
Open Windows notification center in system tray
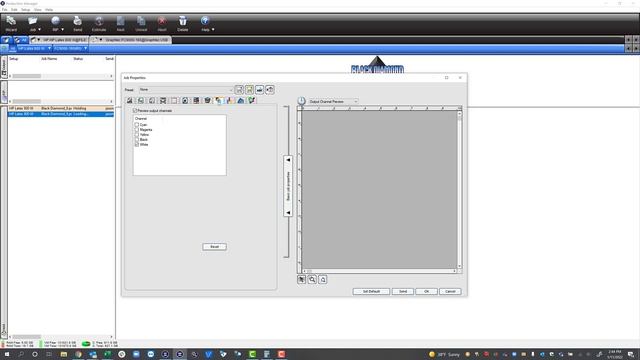pyautogui.click(x=631, y=354)
